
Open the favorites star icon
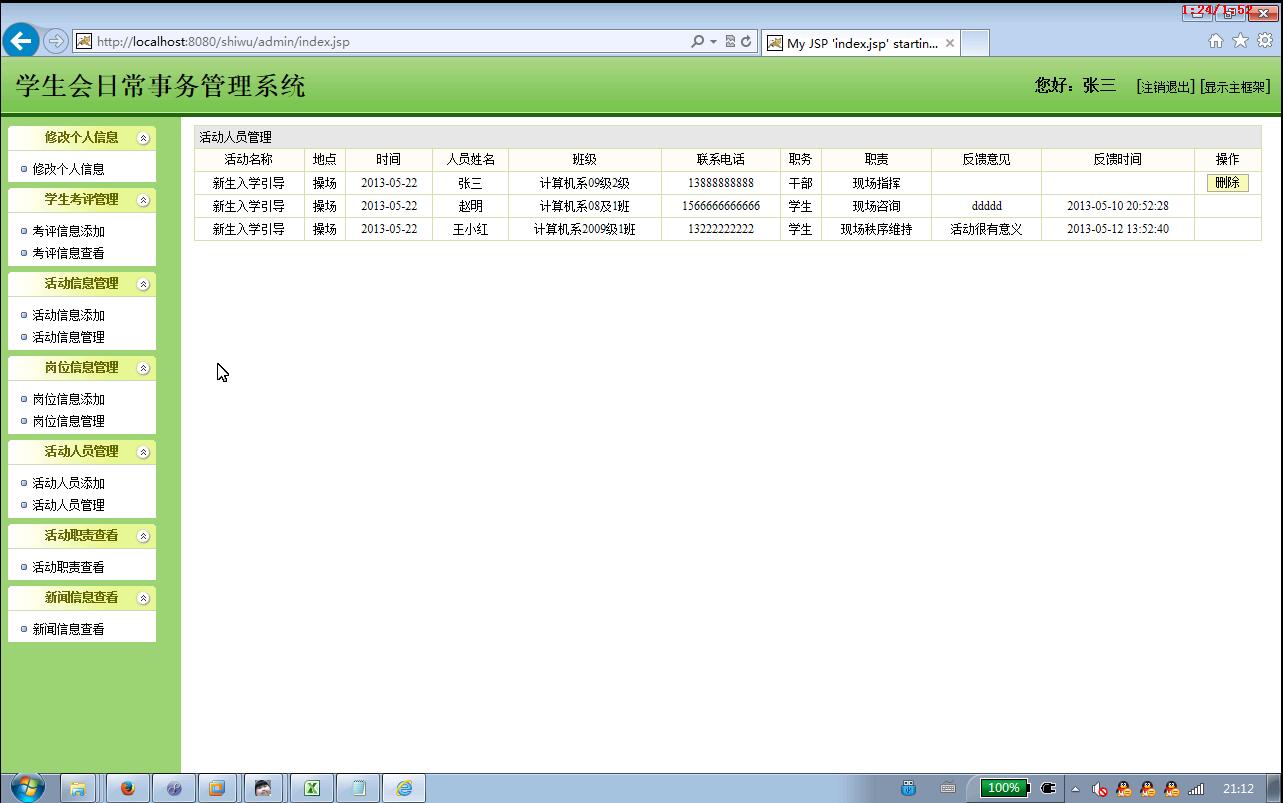[1240, 41]
